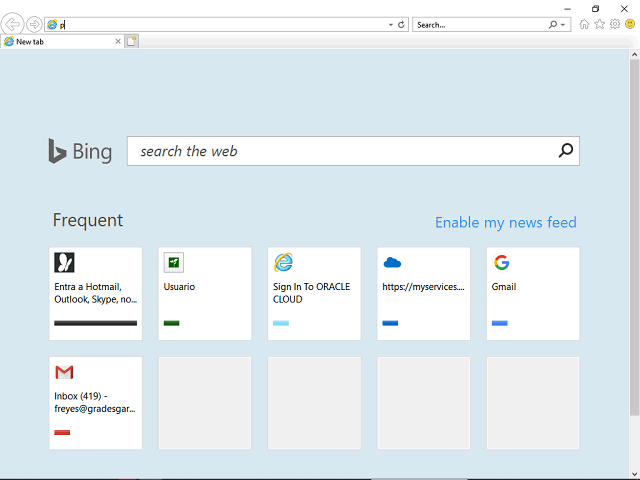Click the Bing logo

[80, 151]
